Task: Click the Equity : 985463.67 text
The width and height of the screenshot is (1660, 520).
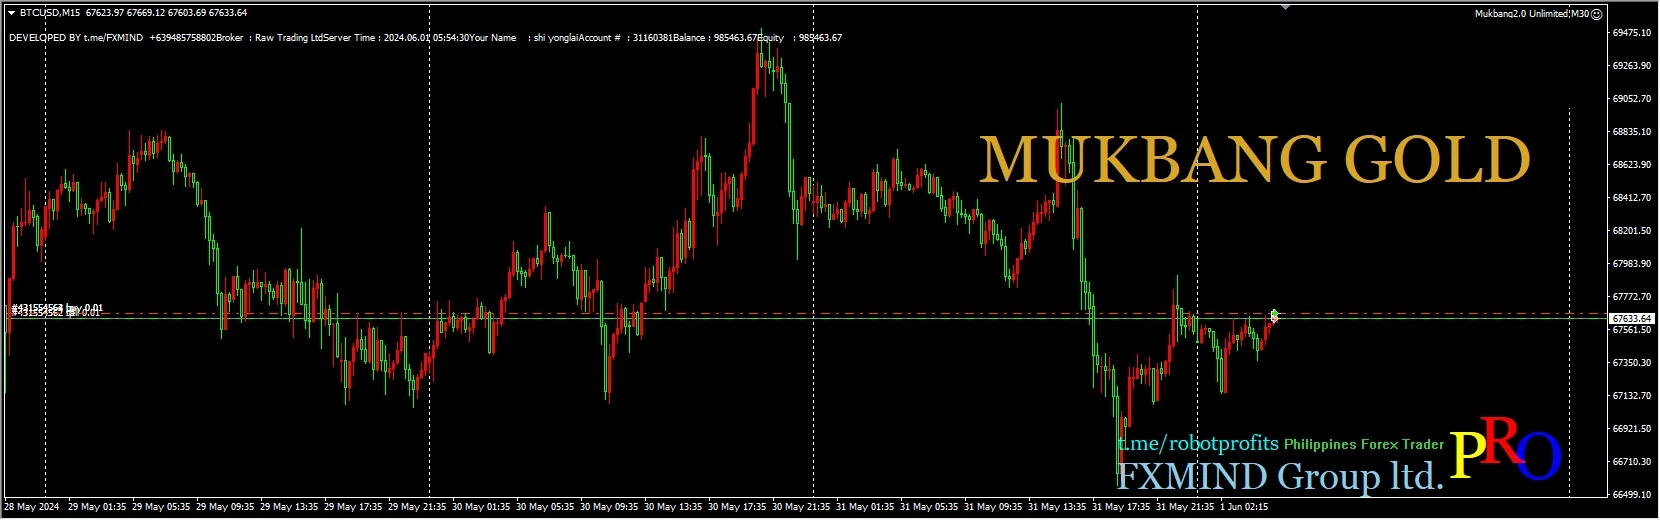Action: tap(800, 38)
